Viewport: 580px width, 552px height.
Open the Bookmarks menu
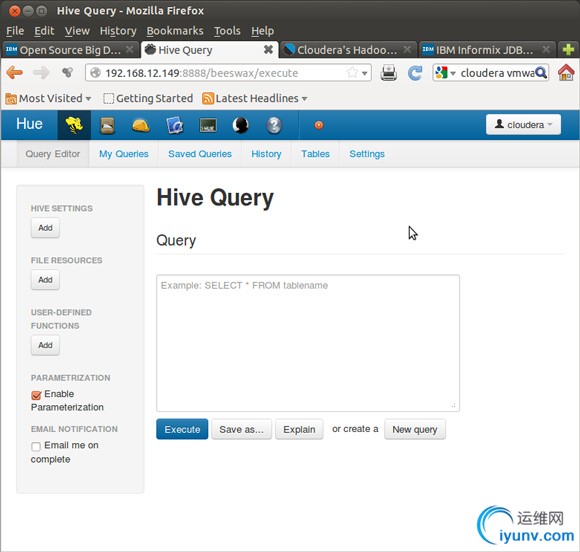pos(175,31)
